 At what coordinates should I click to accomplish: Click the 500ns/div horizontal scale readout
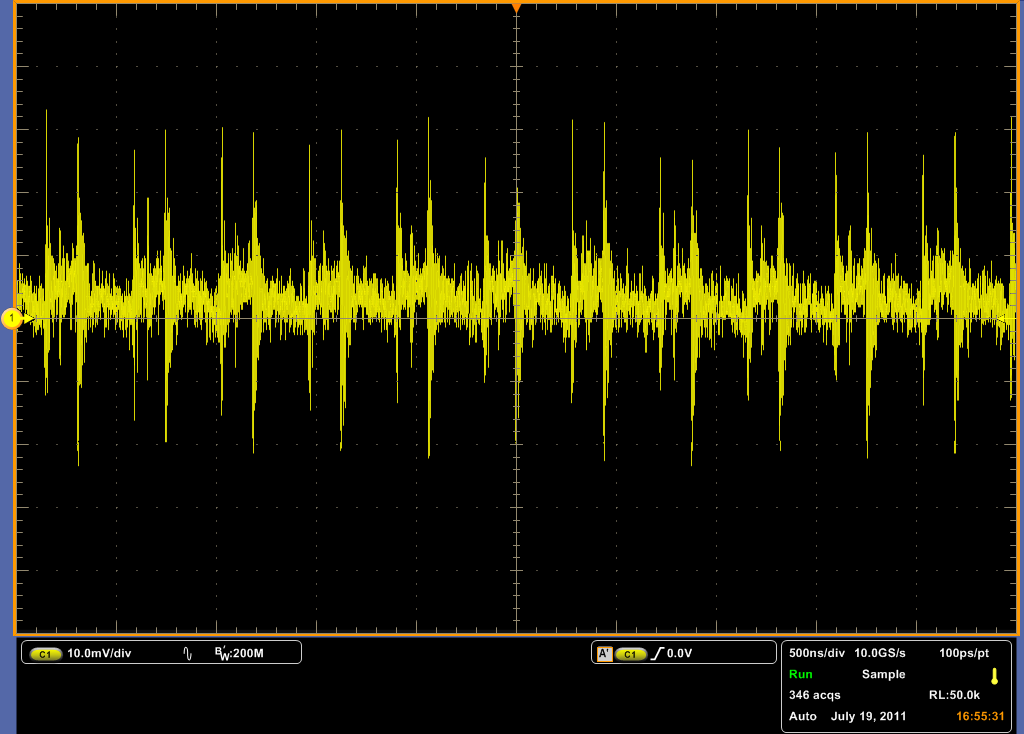(x=816, y=653)
